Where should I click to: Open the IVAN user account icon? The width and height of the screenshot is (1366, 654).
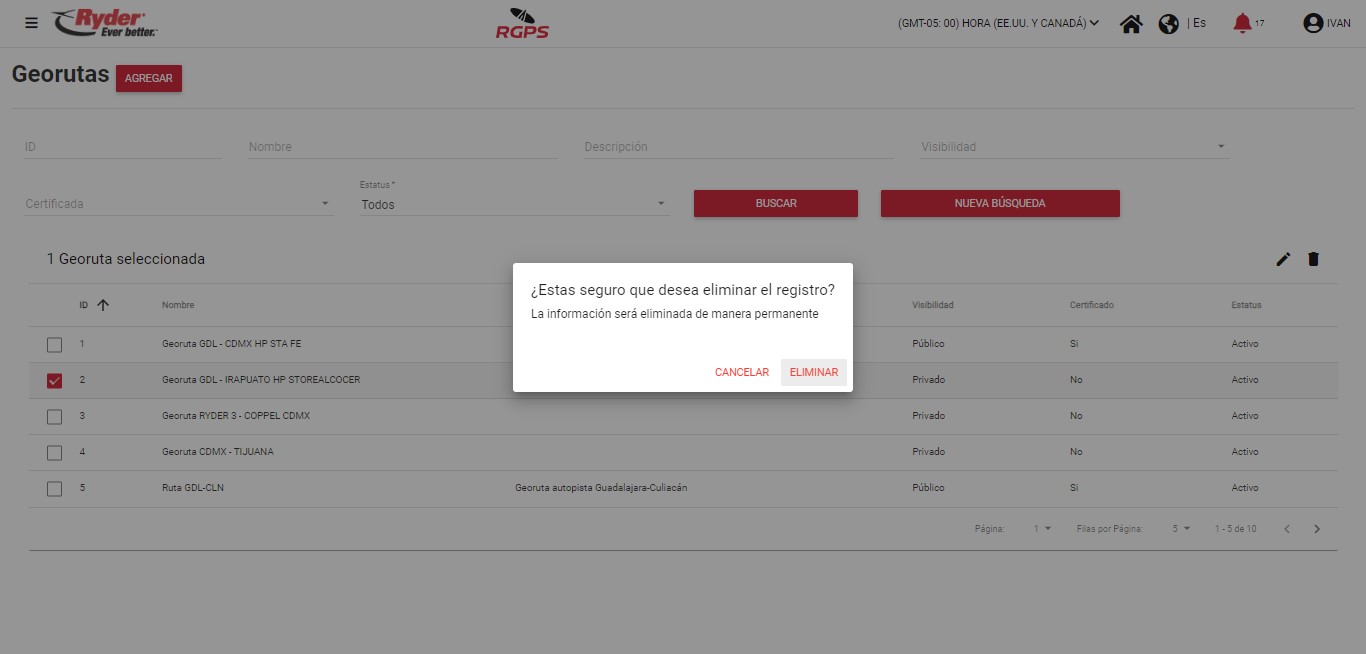[1313, 23]
